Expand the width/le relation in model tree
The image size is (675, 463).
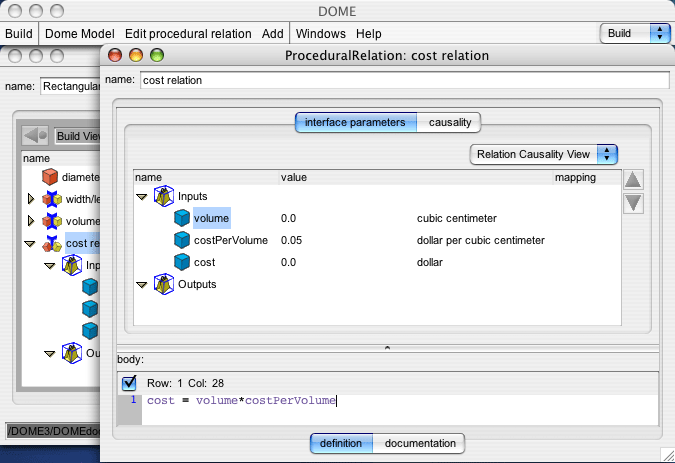(31, 199)
